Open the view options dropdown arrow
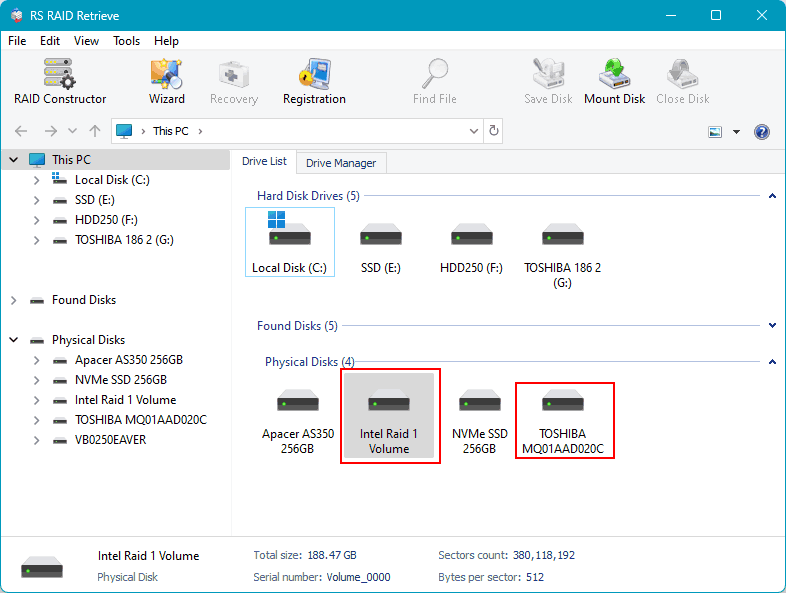 (736, 132)
